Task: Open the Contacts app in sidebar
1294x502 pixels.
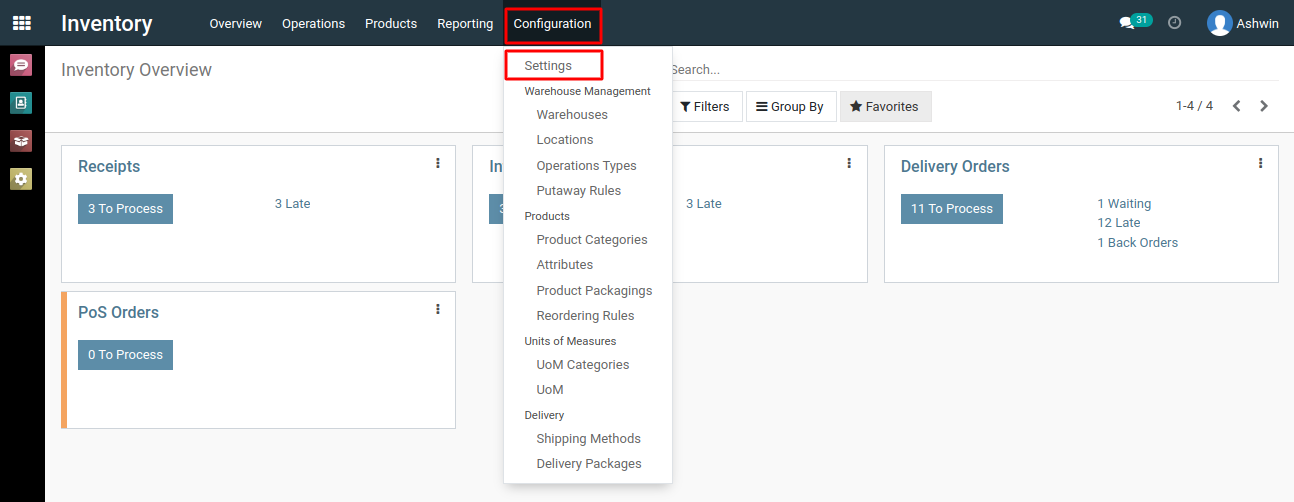Action: (x=21, y=103)
